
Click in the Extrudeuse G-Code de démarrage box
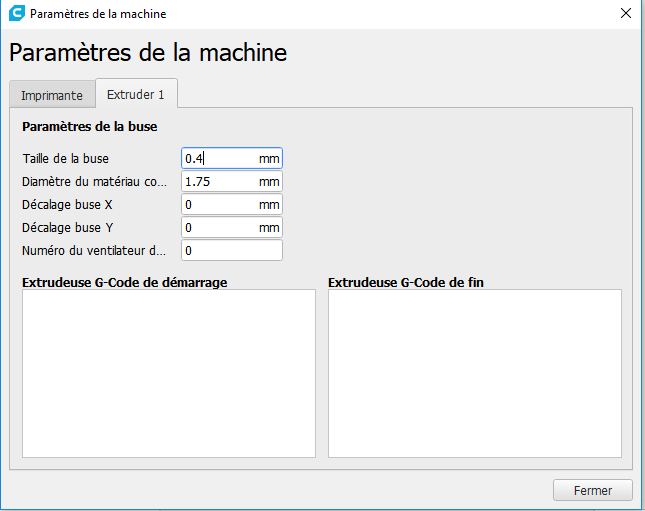click(x=169, y=373)
